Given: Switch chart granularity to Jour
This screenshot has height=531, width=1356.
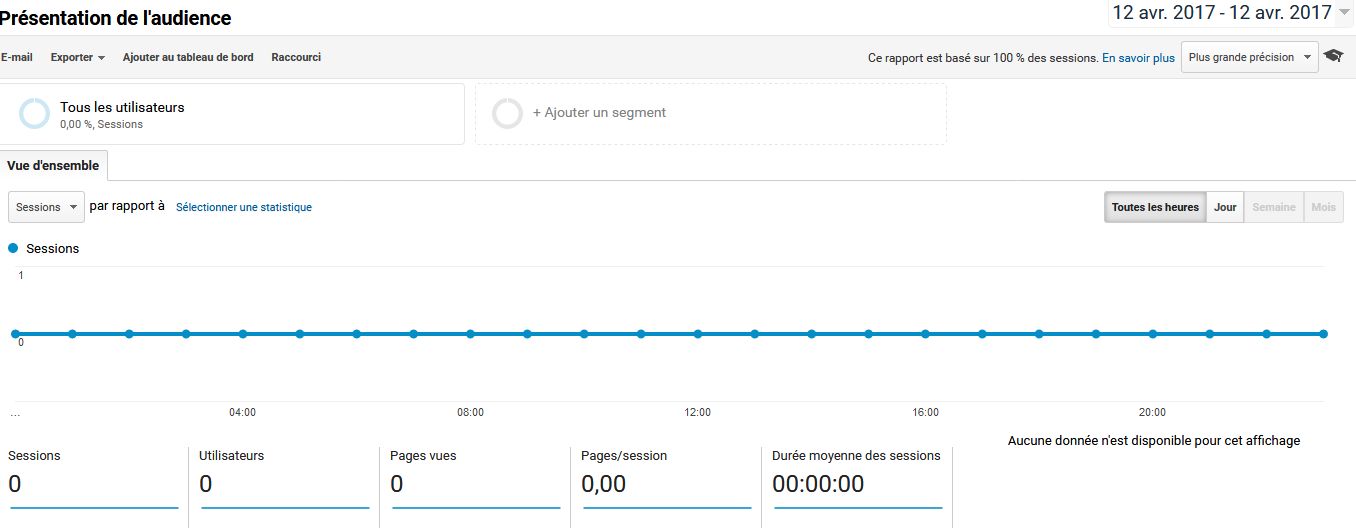Looking at the screenshot, I should coord(1225,207).
